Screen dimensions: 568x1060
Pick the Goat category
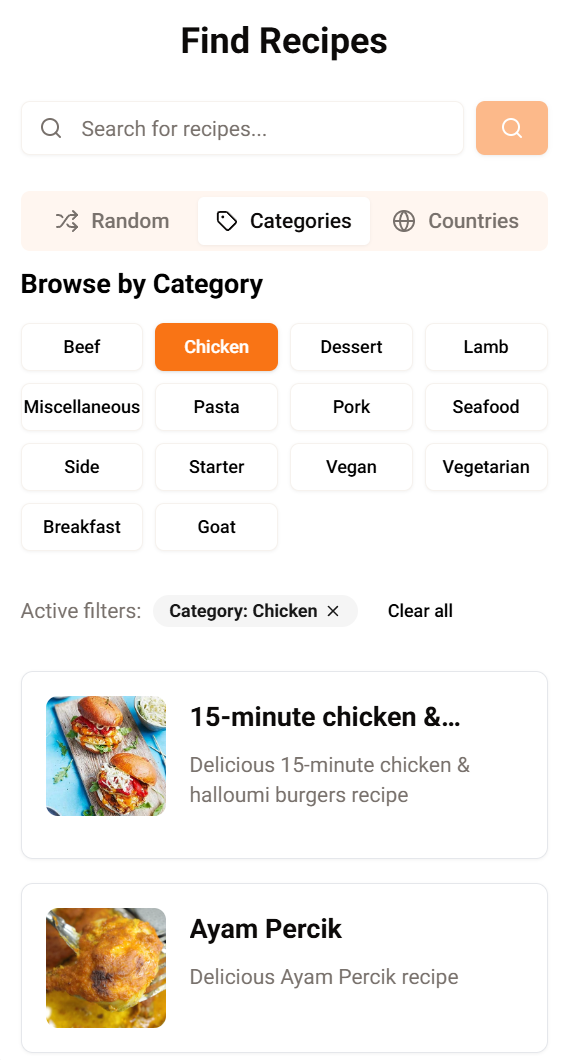point(216,527)
